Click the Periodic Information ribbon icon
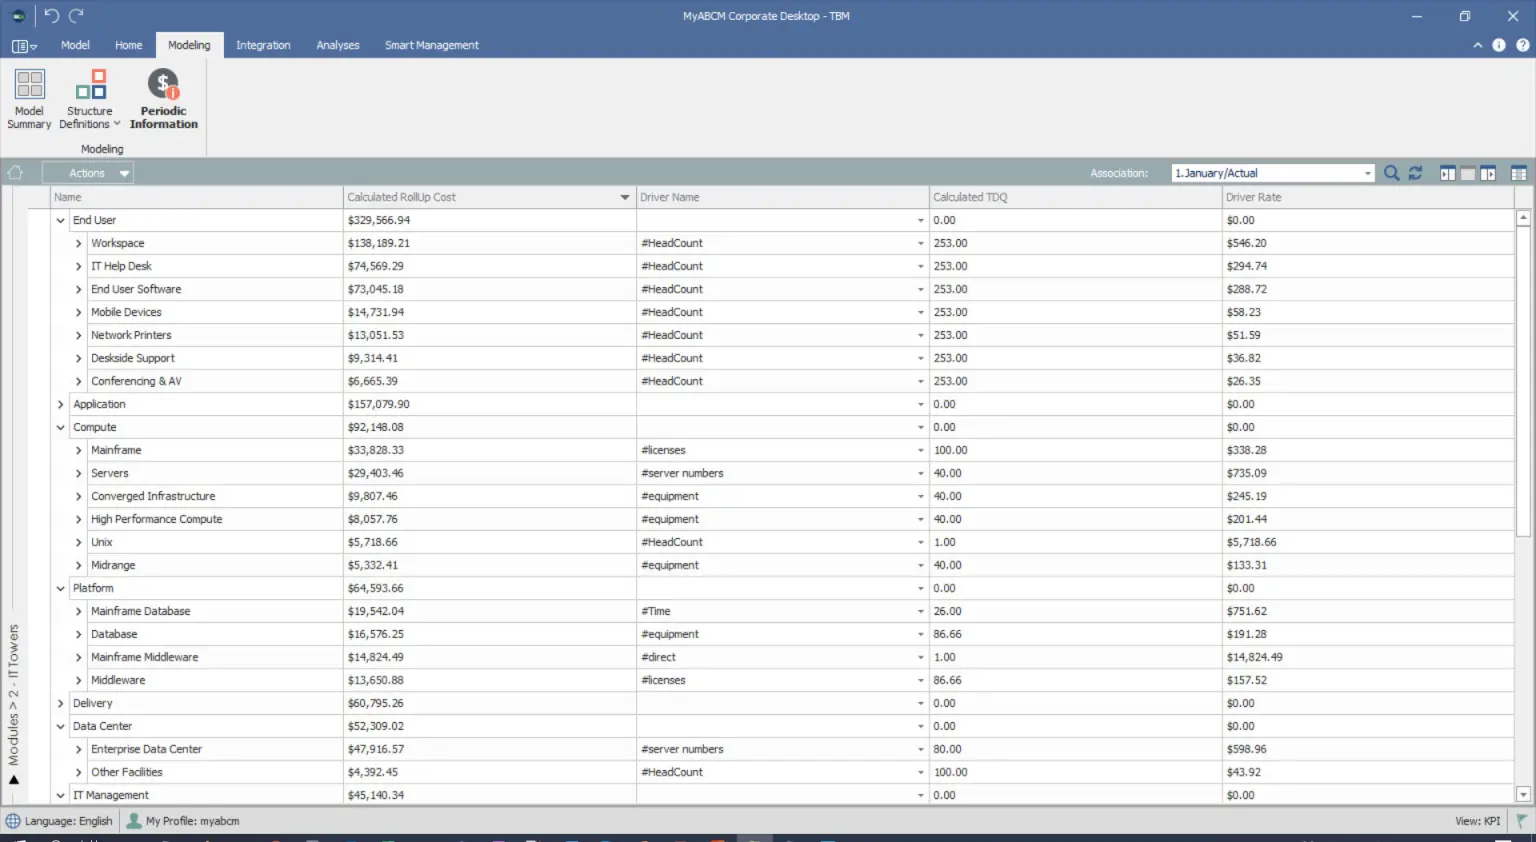 pyautogui.click(x=163, y=99)
